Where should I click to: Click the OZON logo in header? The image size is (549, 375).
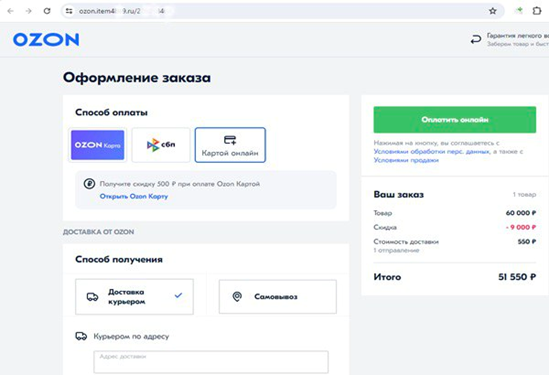click(46, 40)
